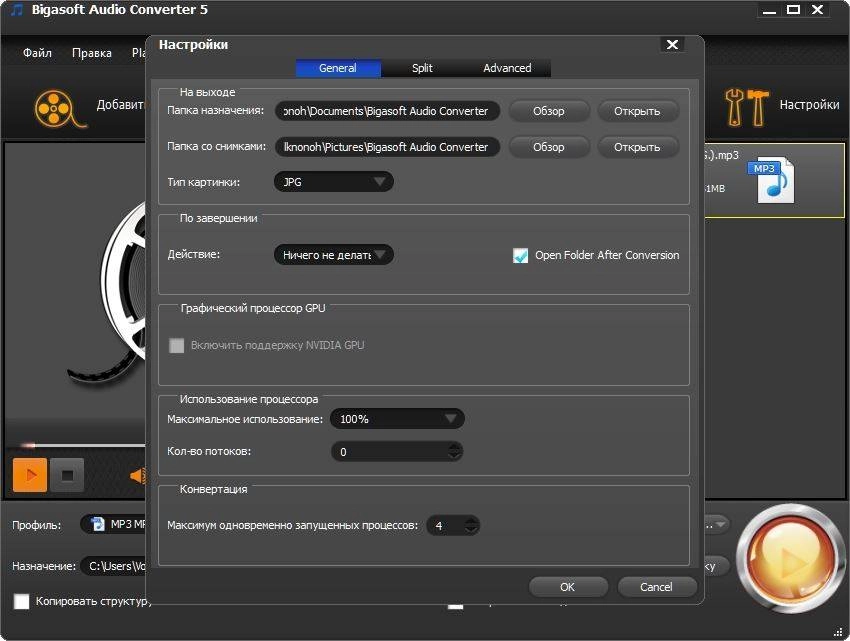Click the Bigasoft music note app icon

tap(17, 9)
